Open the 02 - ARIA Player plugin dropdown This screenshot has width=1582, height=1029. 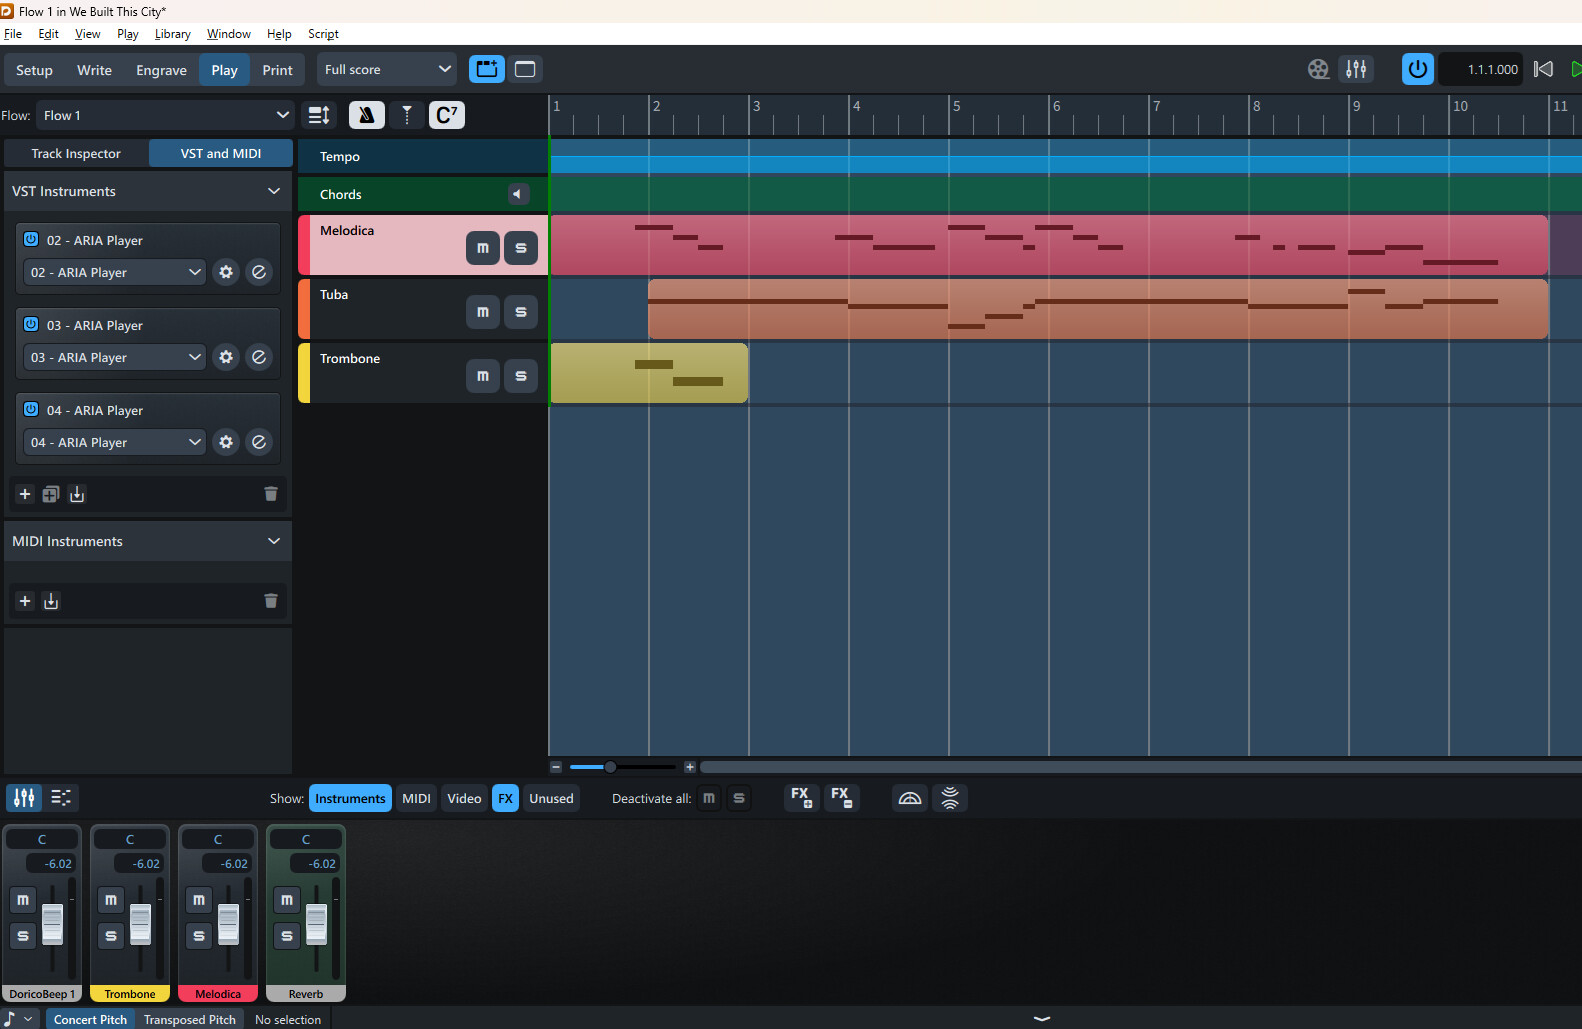click(115, 272)
